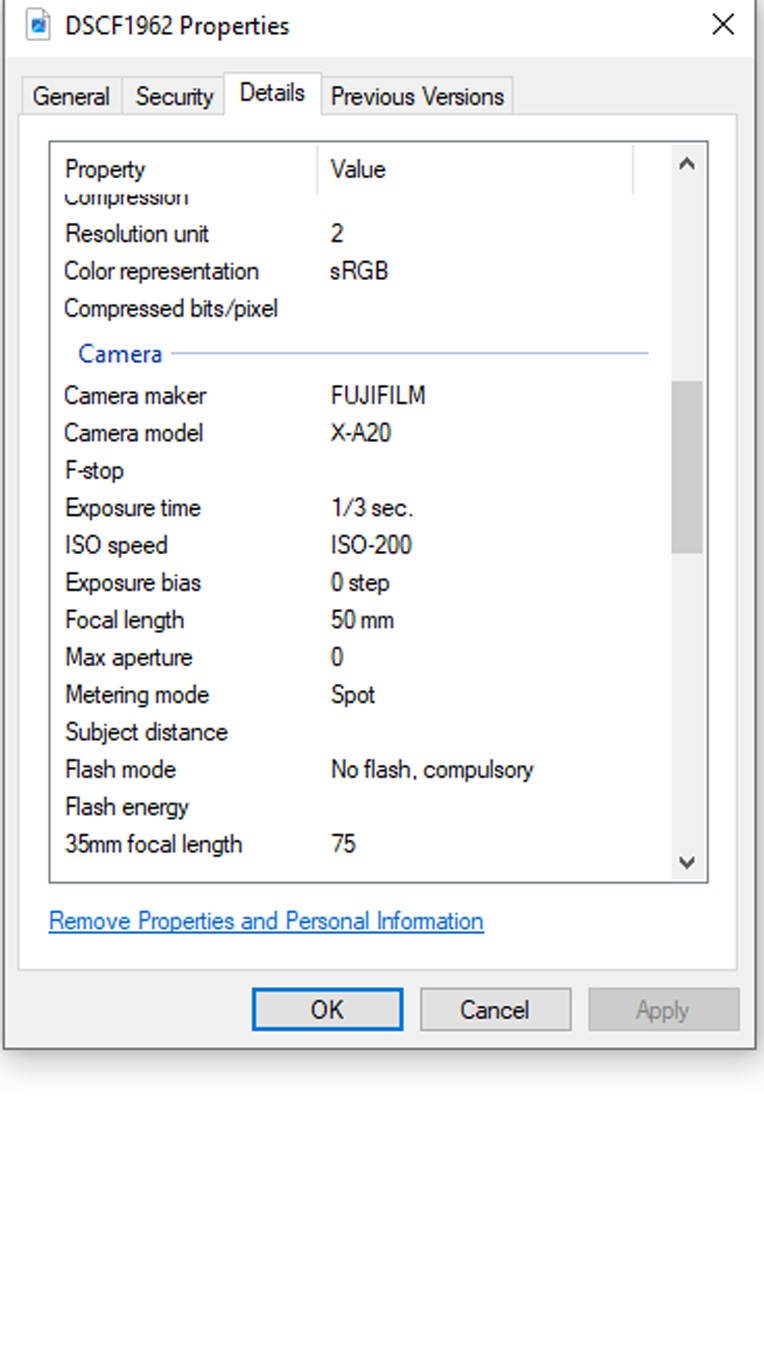Close the Properties dialog with X
The width and height of the screenshot is (764, 1359).
723,25
